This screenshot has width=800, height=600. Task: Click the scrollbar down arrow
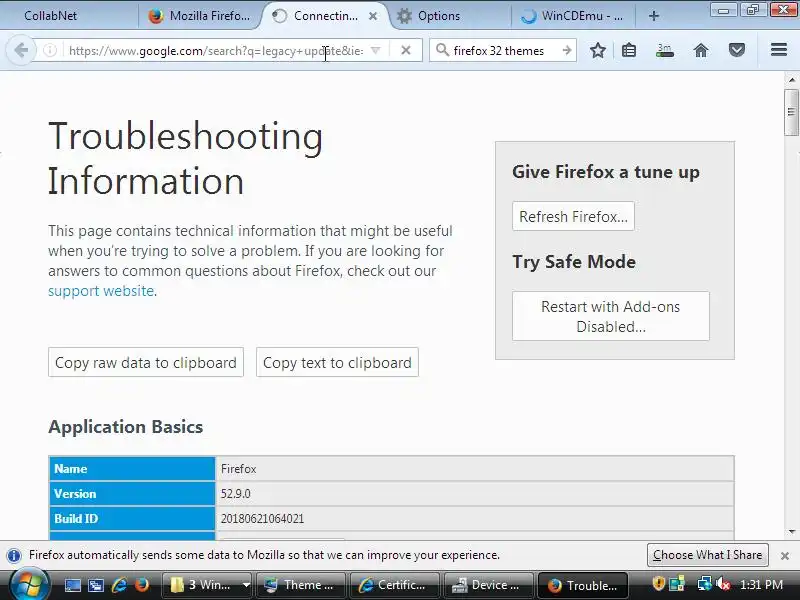coord(792,532)
